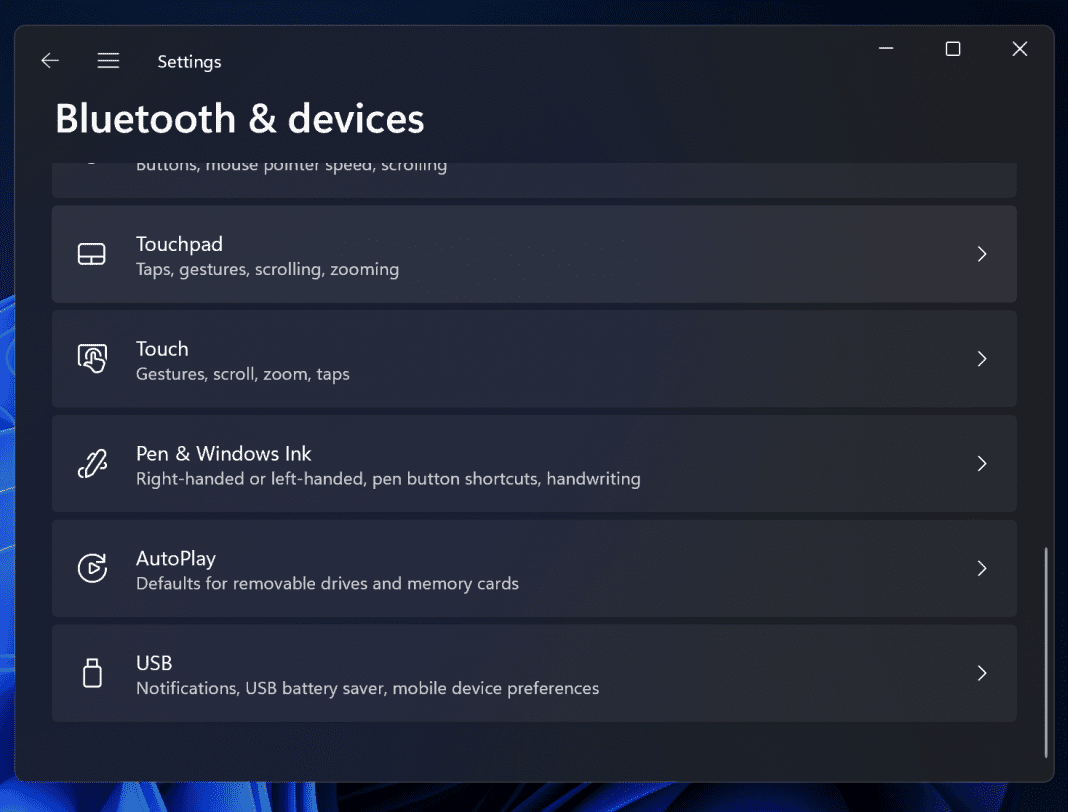Screen dimensions: 1068x812
Task: Maximize the Settings window
Action: click(x=953, y=49)
